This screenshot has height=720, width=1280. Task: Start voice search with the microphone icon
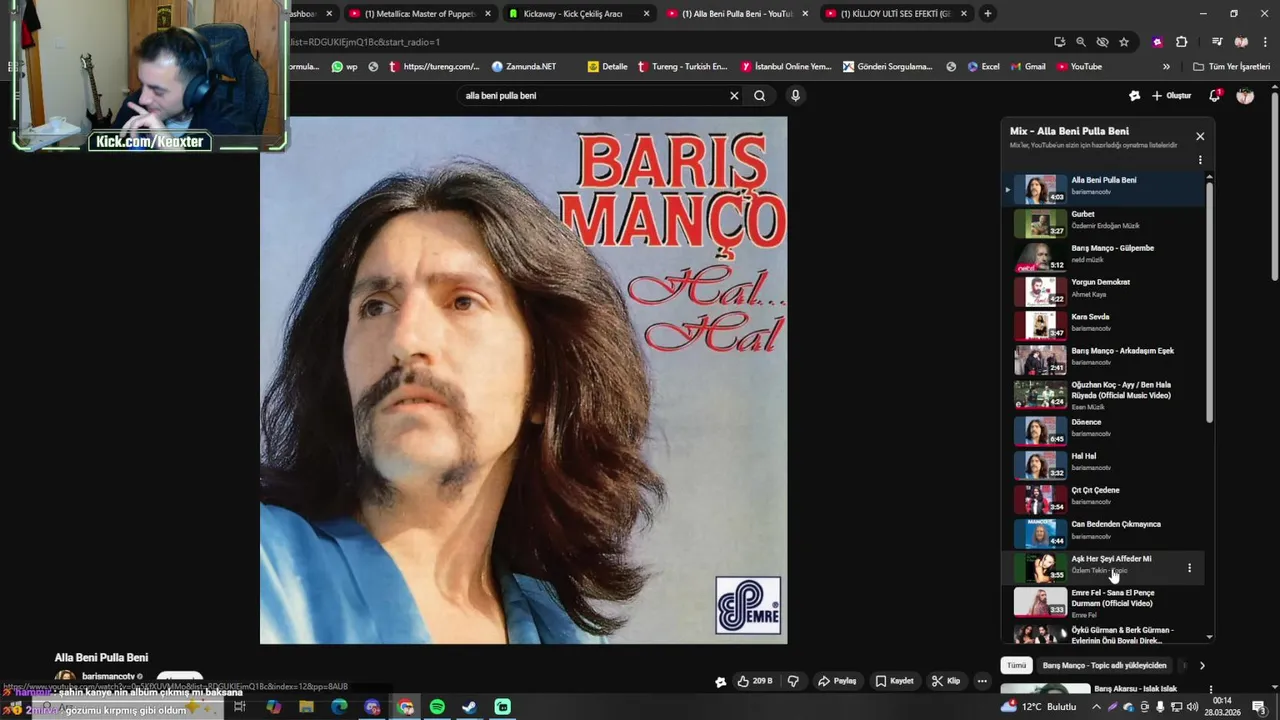click(x=795, y=96)
